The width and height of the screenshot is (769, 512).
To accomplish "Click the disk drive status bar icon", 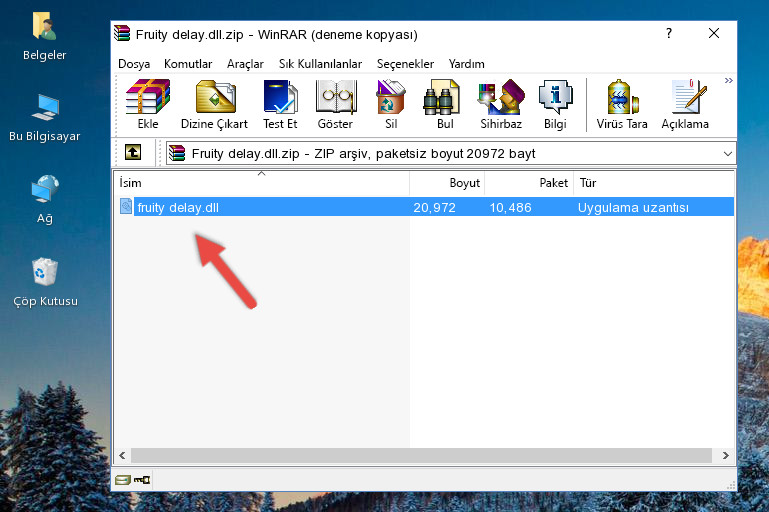I will tap(123, 480).
